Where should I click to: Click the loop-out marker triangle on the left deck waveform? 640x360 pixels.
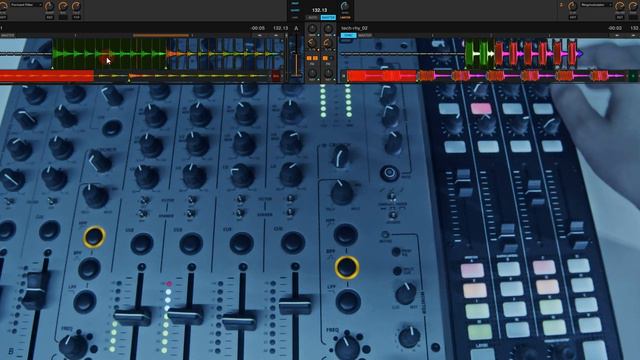166,68
